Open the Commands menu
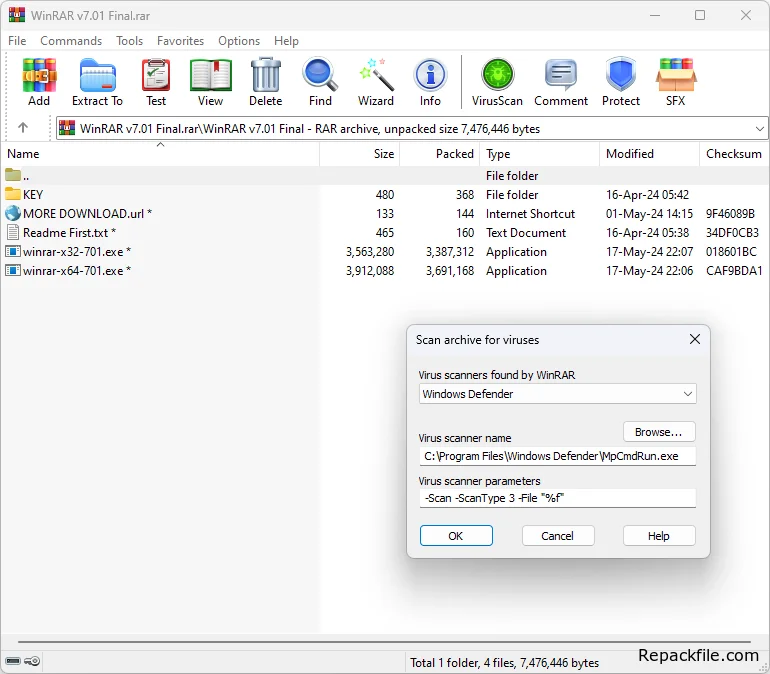770x674 pixels. 71,41
